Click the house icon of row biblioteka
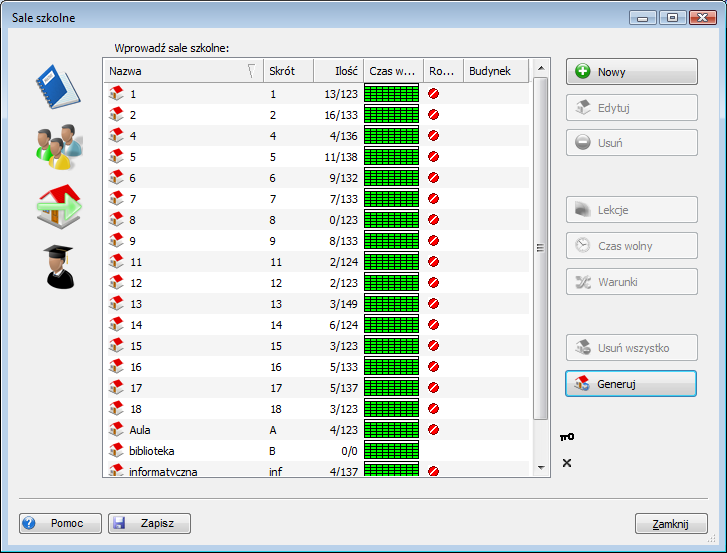Viewport: 727px width, 553px height. 116,450
